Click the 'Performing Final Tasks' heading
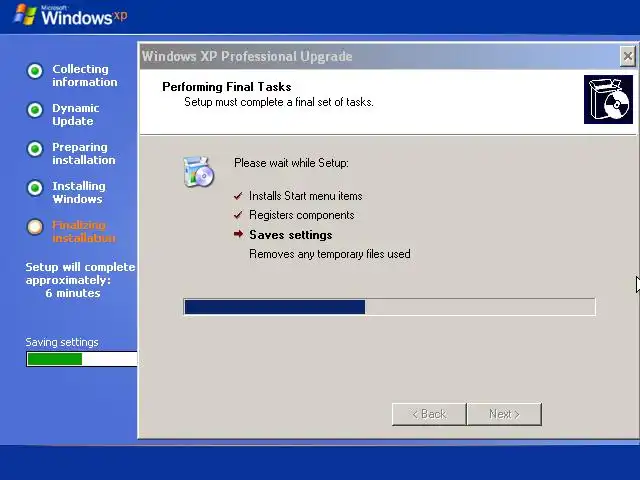Image resolution: width=640 pixels, height=480 pixels. point(227,87)
